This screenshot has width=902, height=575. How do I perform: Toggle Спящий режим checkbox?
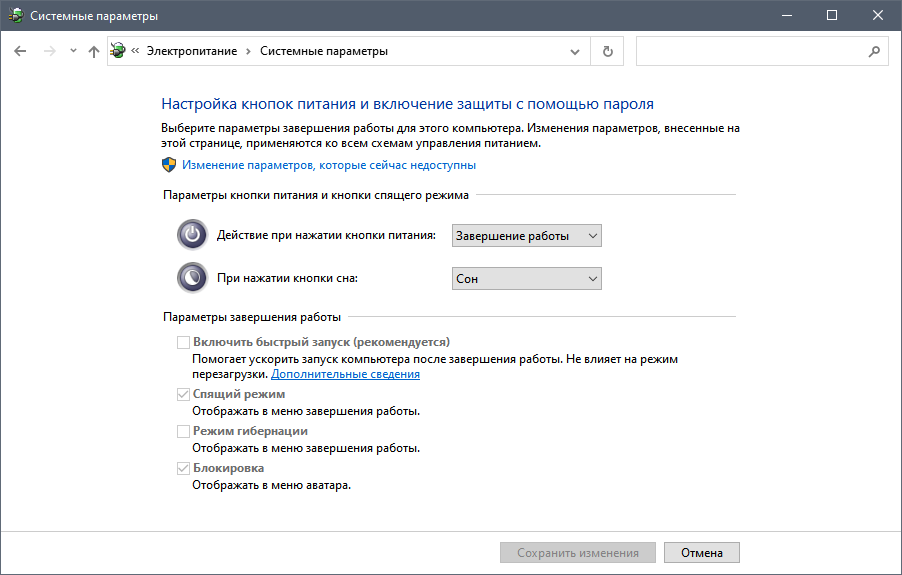pyautogui.click(x=183, y=394)
